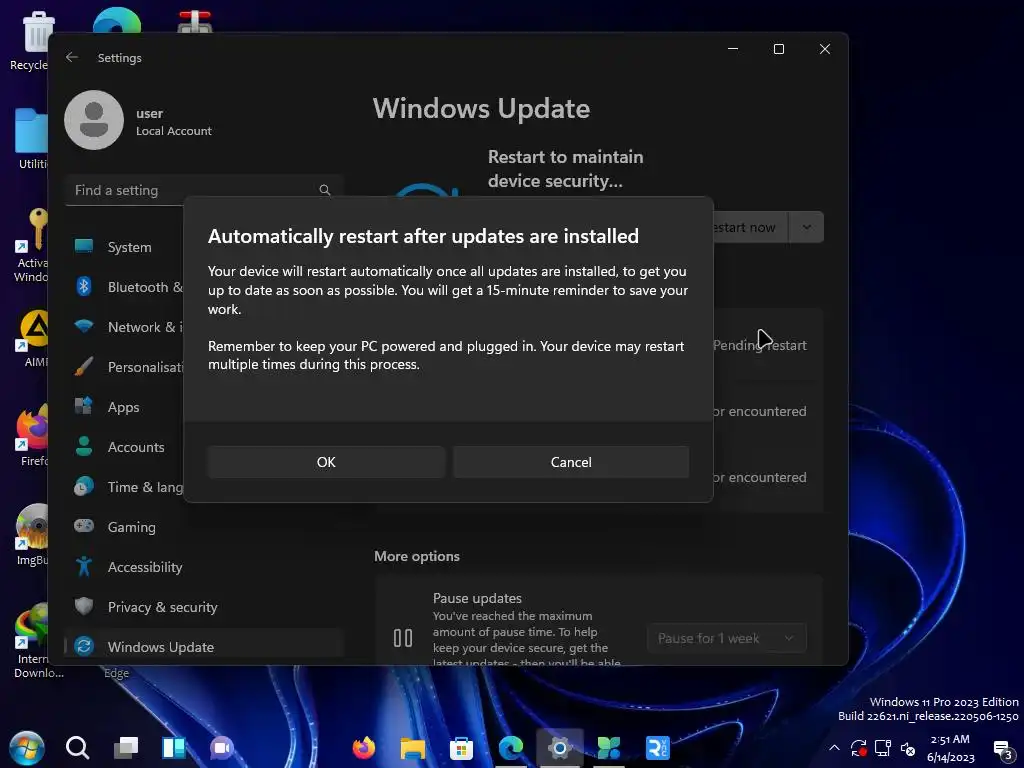
Task: Open the Utilities folder on the desktop
Action: point(31,138)
